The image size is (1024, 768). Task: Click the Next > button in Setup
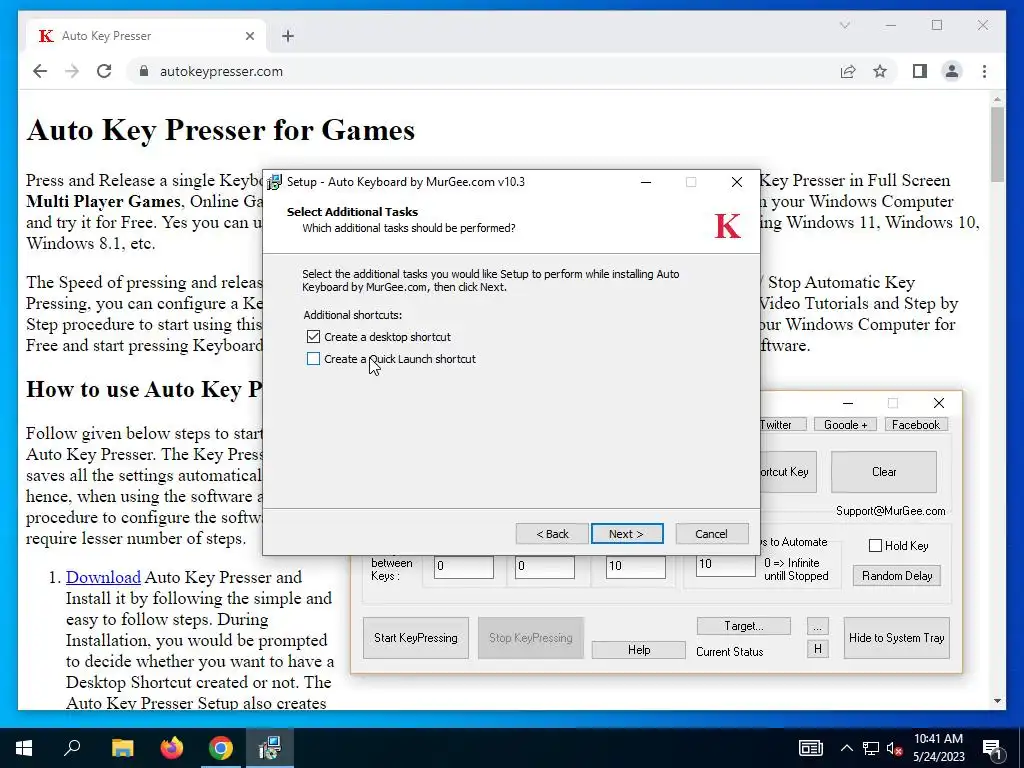[627, 534]
